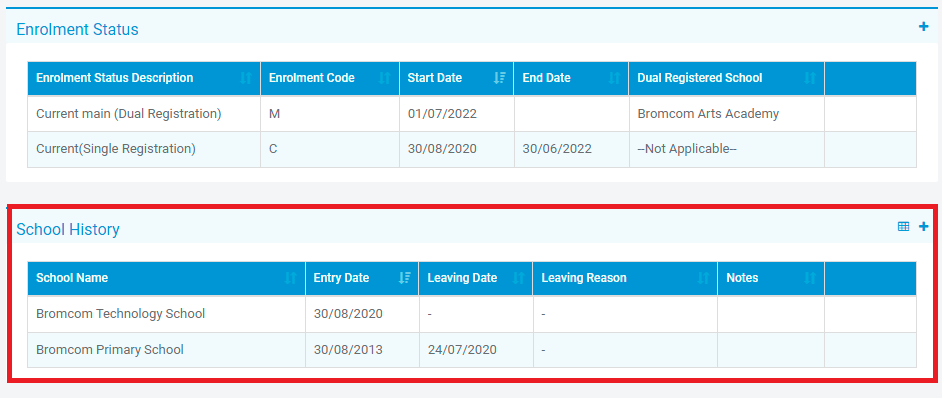942x398 pixels.
Task: Select enrolment code C cell
Action: click(330, 149)
